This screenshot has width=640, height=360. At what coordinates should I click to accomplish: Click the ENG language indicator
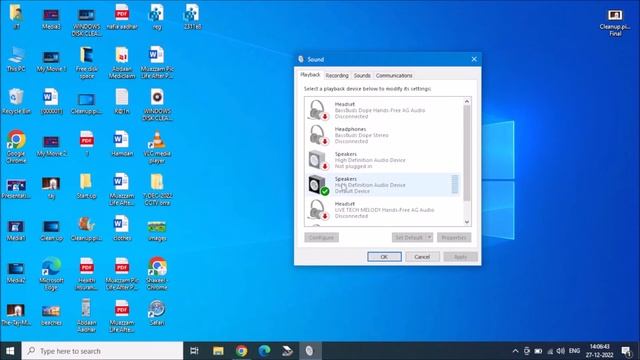pos(574,351)
